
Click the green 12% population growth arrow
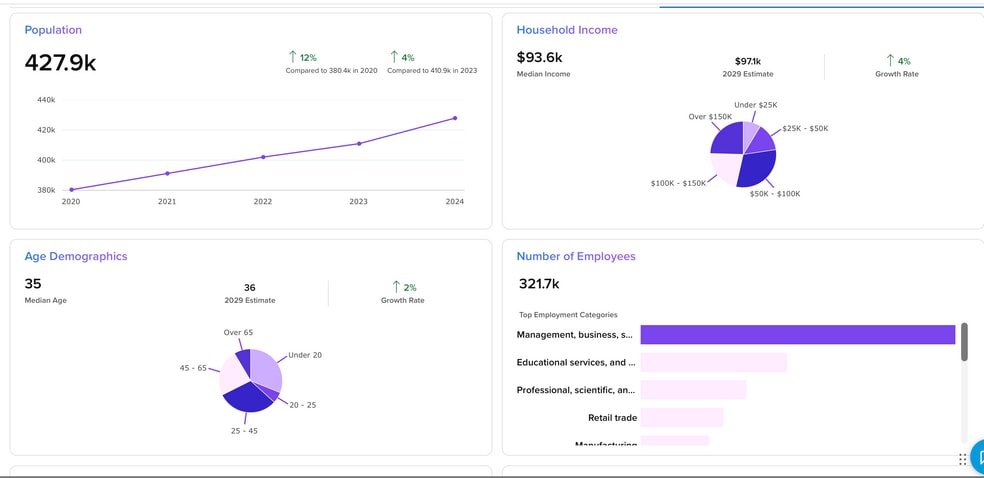(x=292, y=57)
